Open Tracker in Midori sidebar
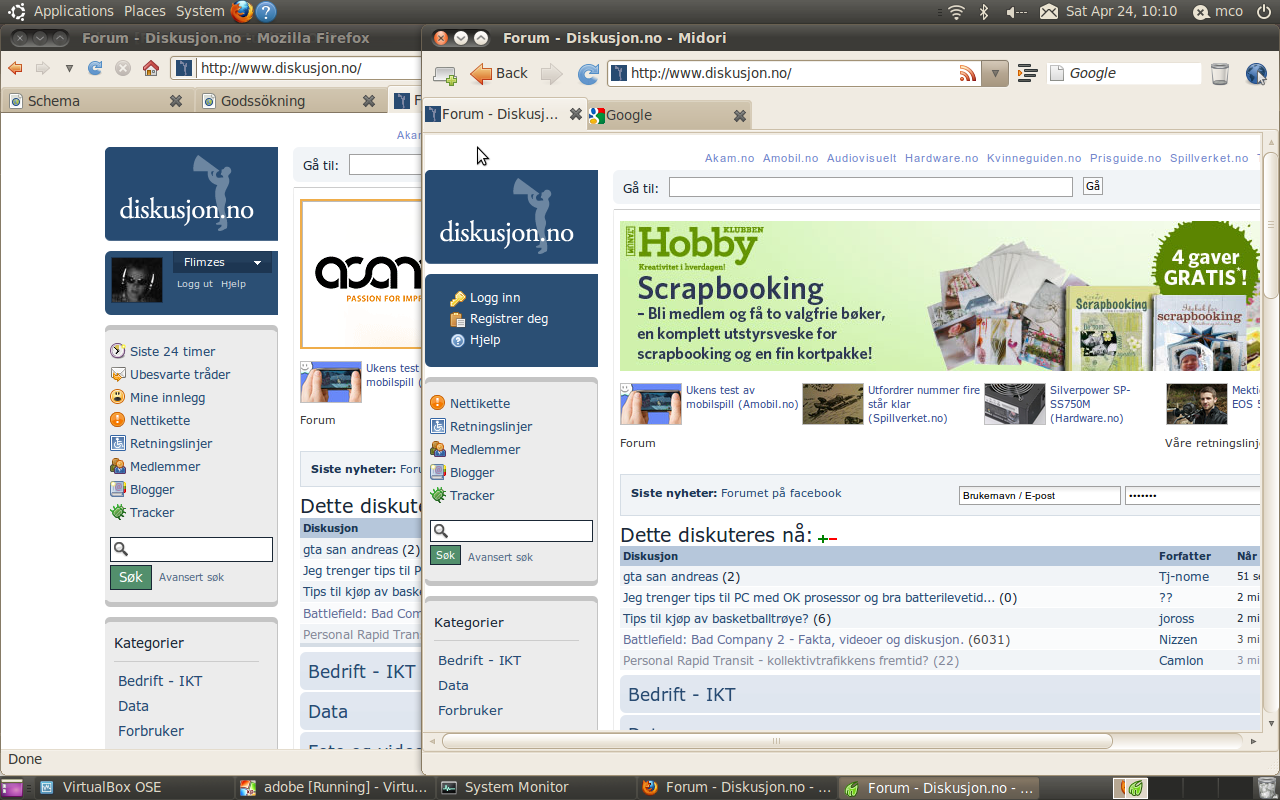Image resolution: width=1280 pixels, height=800 pixels. pyautogui.click(x=472, y=495)
